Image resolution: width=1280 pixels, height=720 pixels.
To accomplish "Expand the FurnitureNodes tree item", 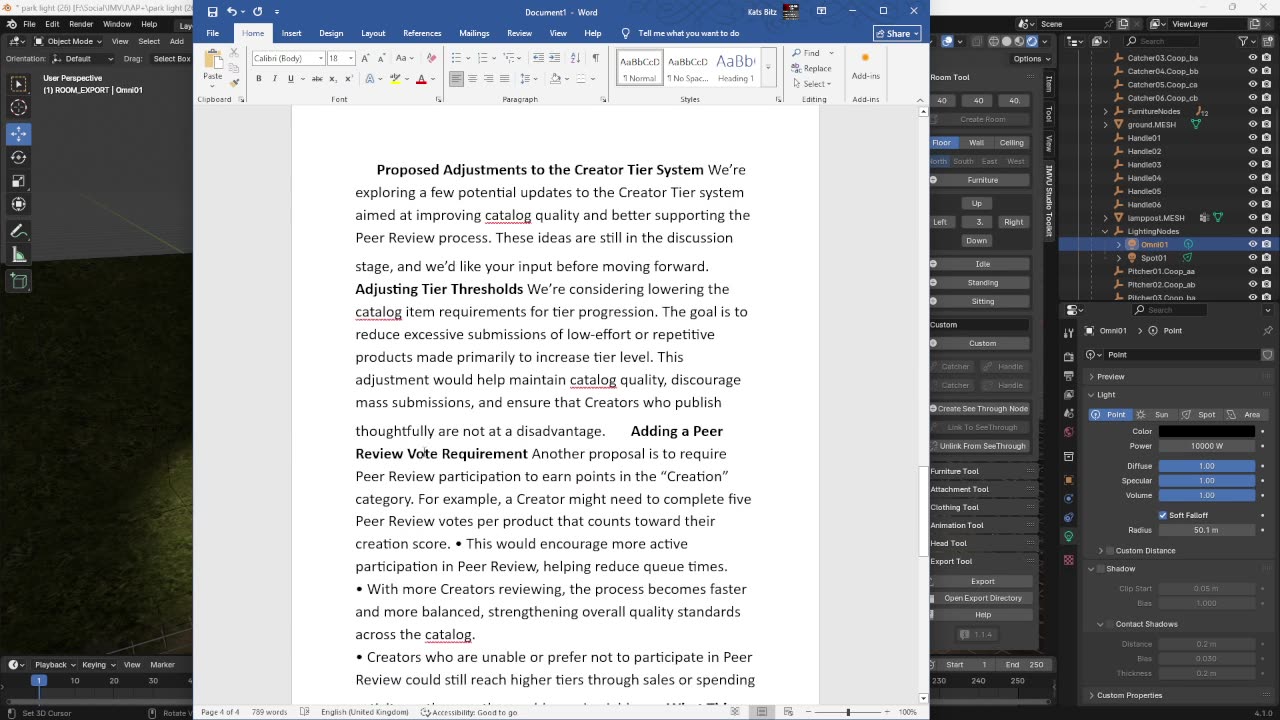I will coord(1106,111).
